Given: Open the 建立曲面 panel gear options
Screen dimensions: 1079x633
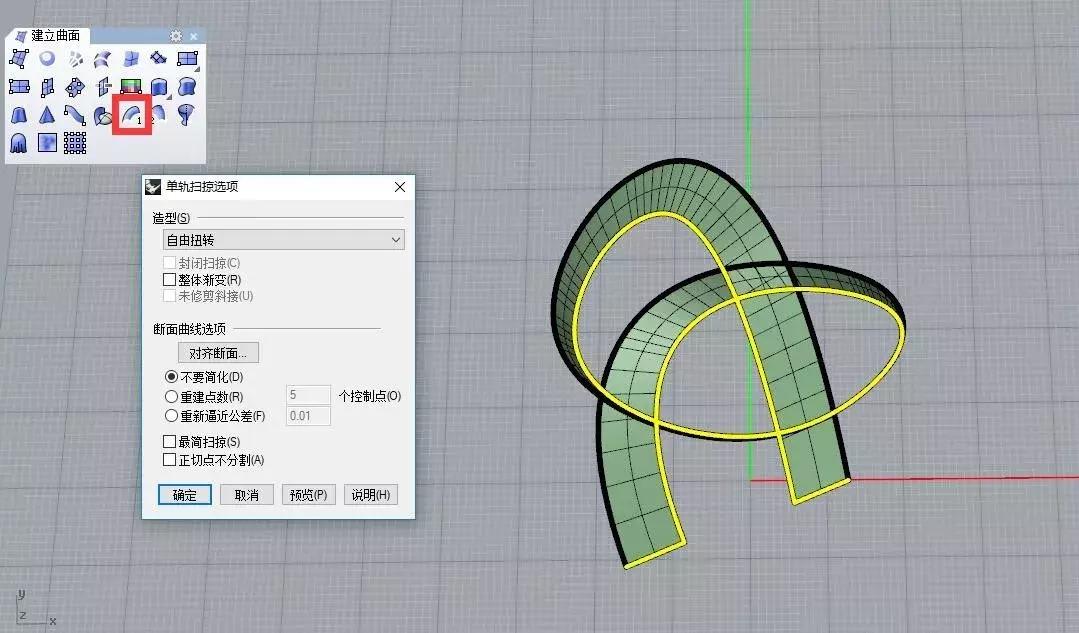Looking at the screenshot, I should point(176,36).
